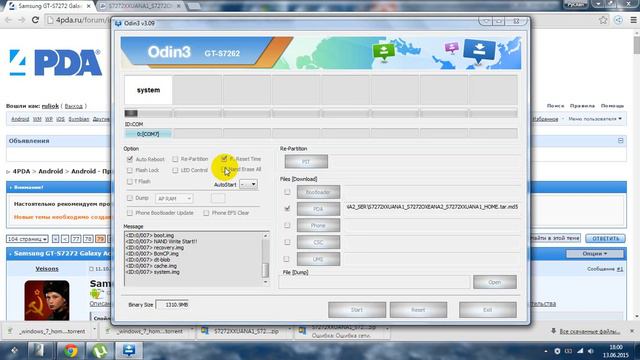Screen dimensions: 640x360
Task: Click Veisons avatar image in forum
Action: coord(47,300)
